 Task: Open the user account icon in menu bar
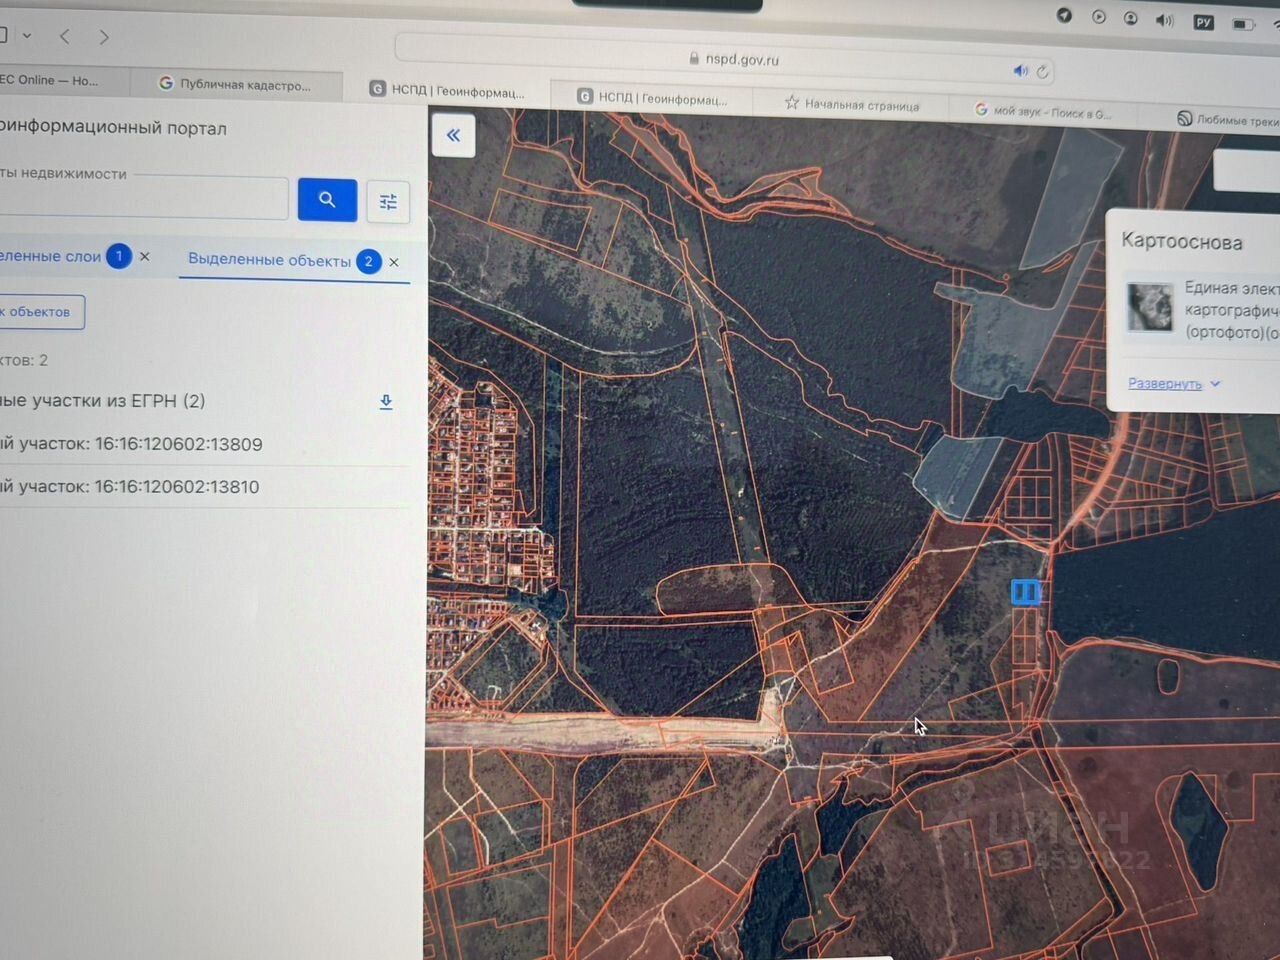[1131, 18]
